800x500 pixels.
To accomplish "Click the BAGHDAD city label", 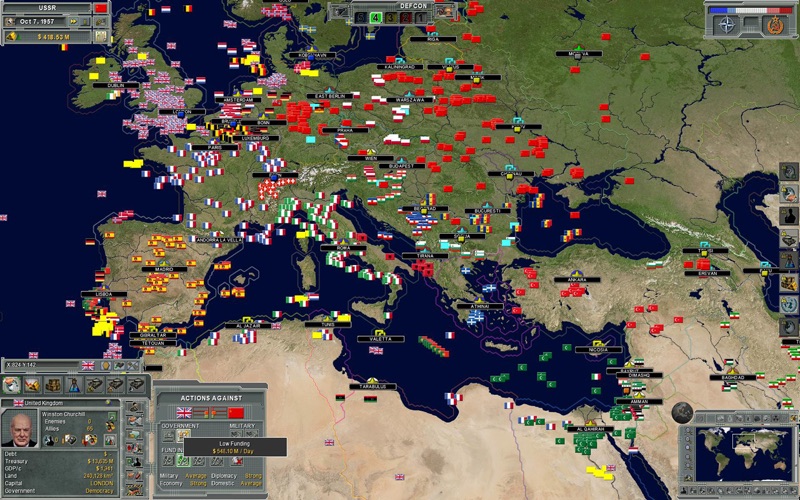I will [733, 378].
